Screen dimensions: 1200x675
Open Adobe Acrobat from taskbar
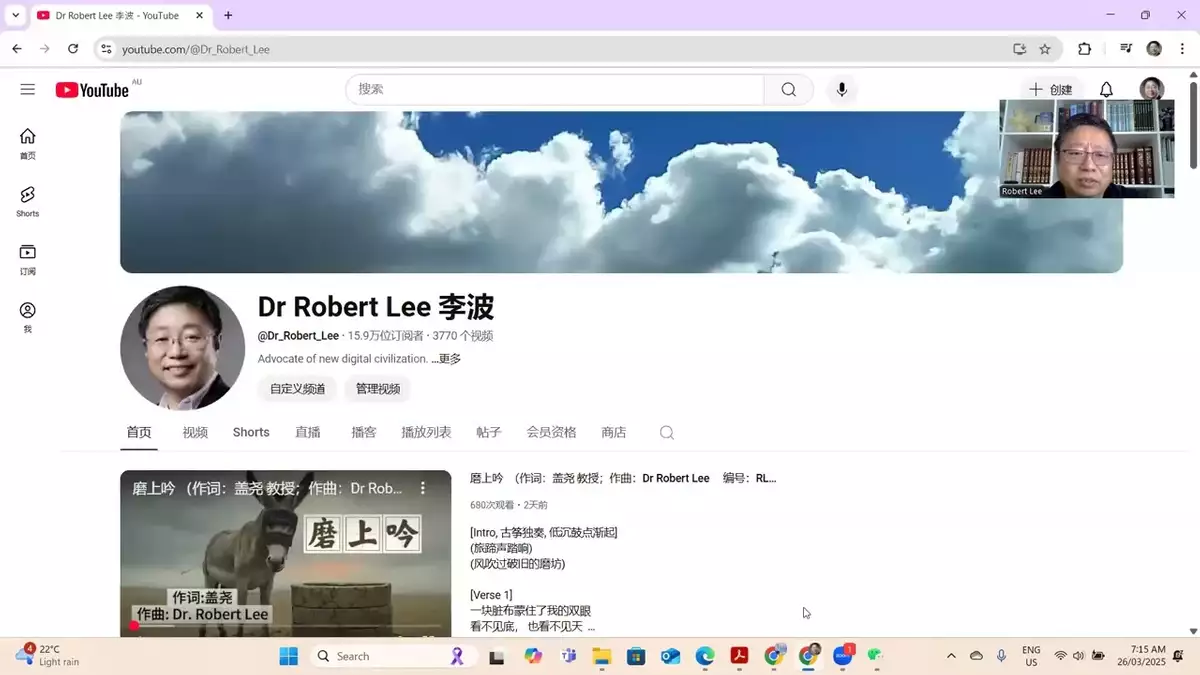click(x=739, y=656)
